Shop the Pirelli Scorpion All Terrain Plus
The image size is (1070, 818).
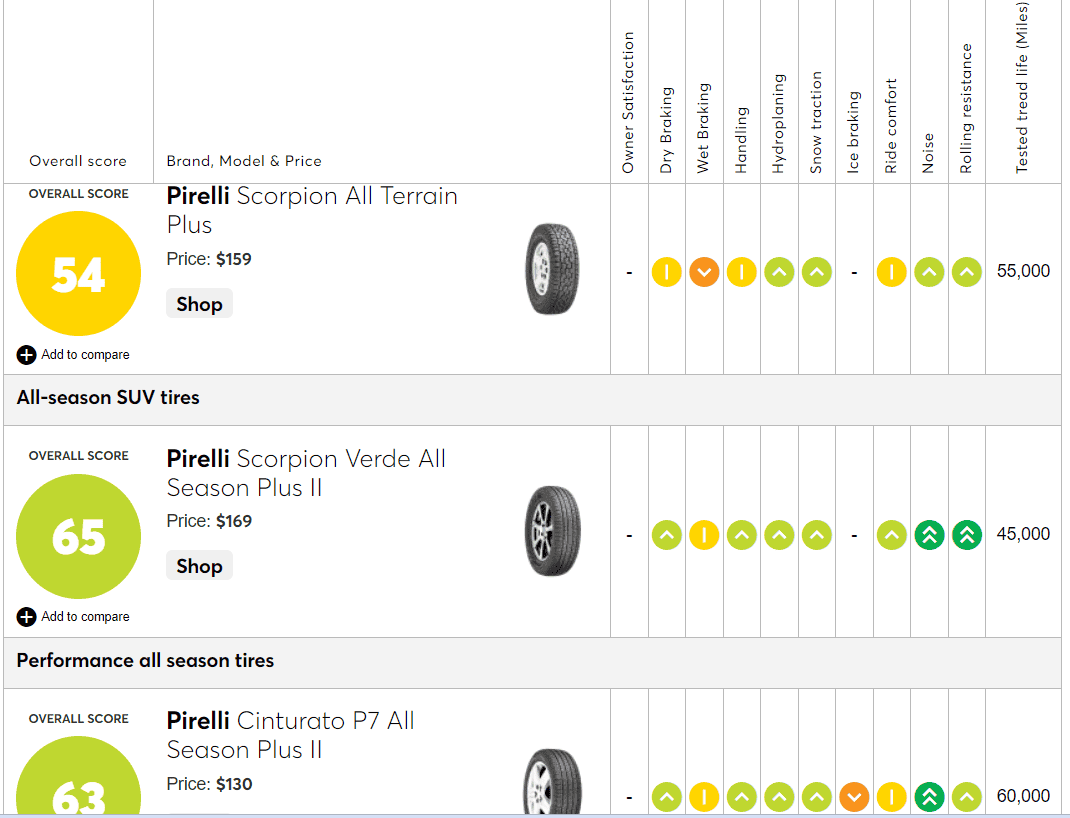pos(199,304)
